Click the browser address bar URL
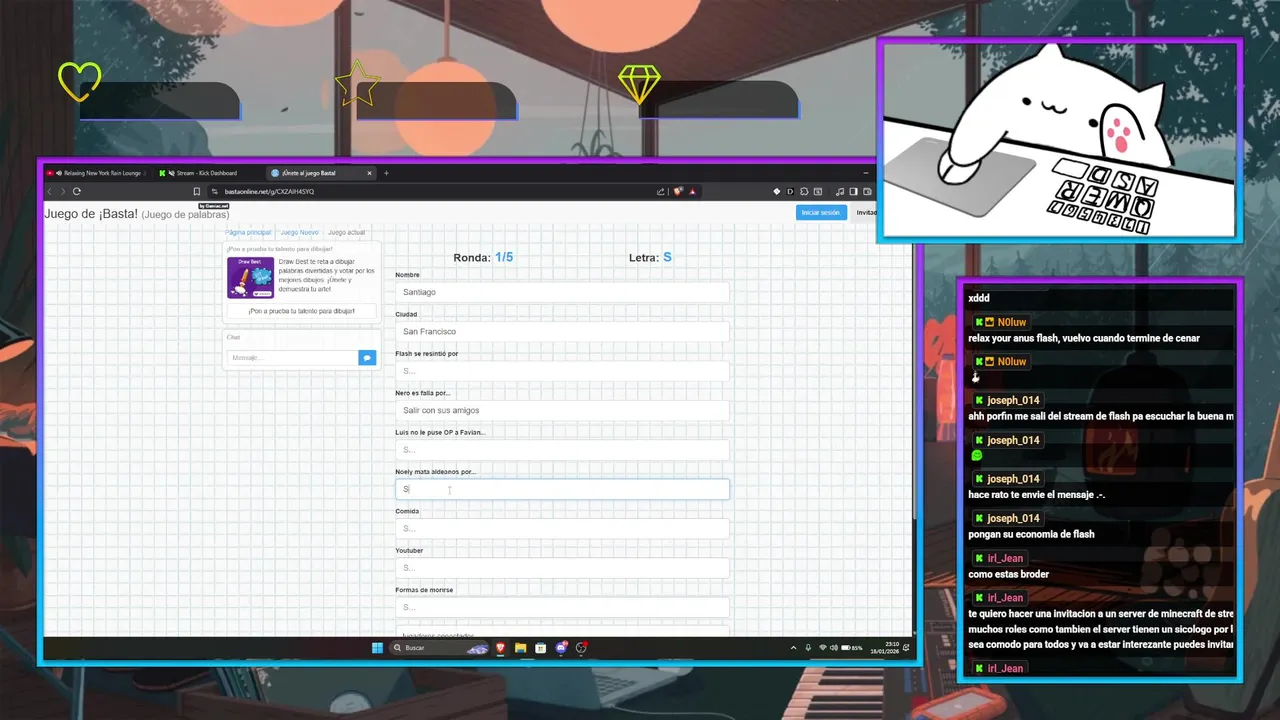 point(269,191)
